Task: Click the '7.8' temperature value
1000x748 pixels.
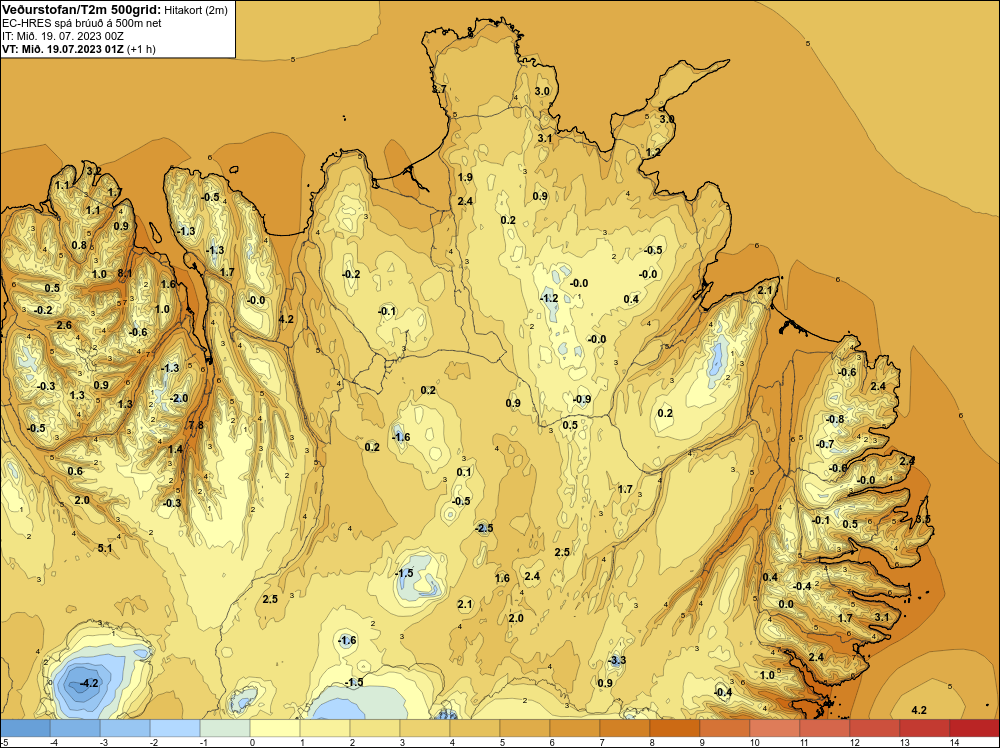Action: tap(196, 425)
